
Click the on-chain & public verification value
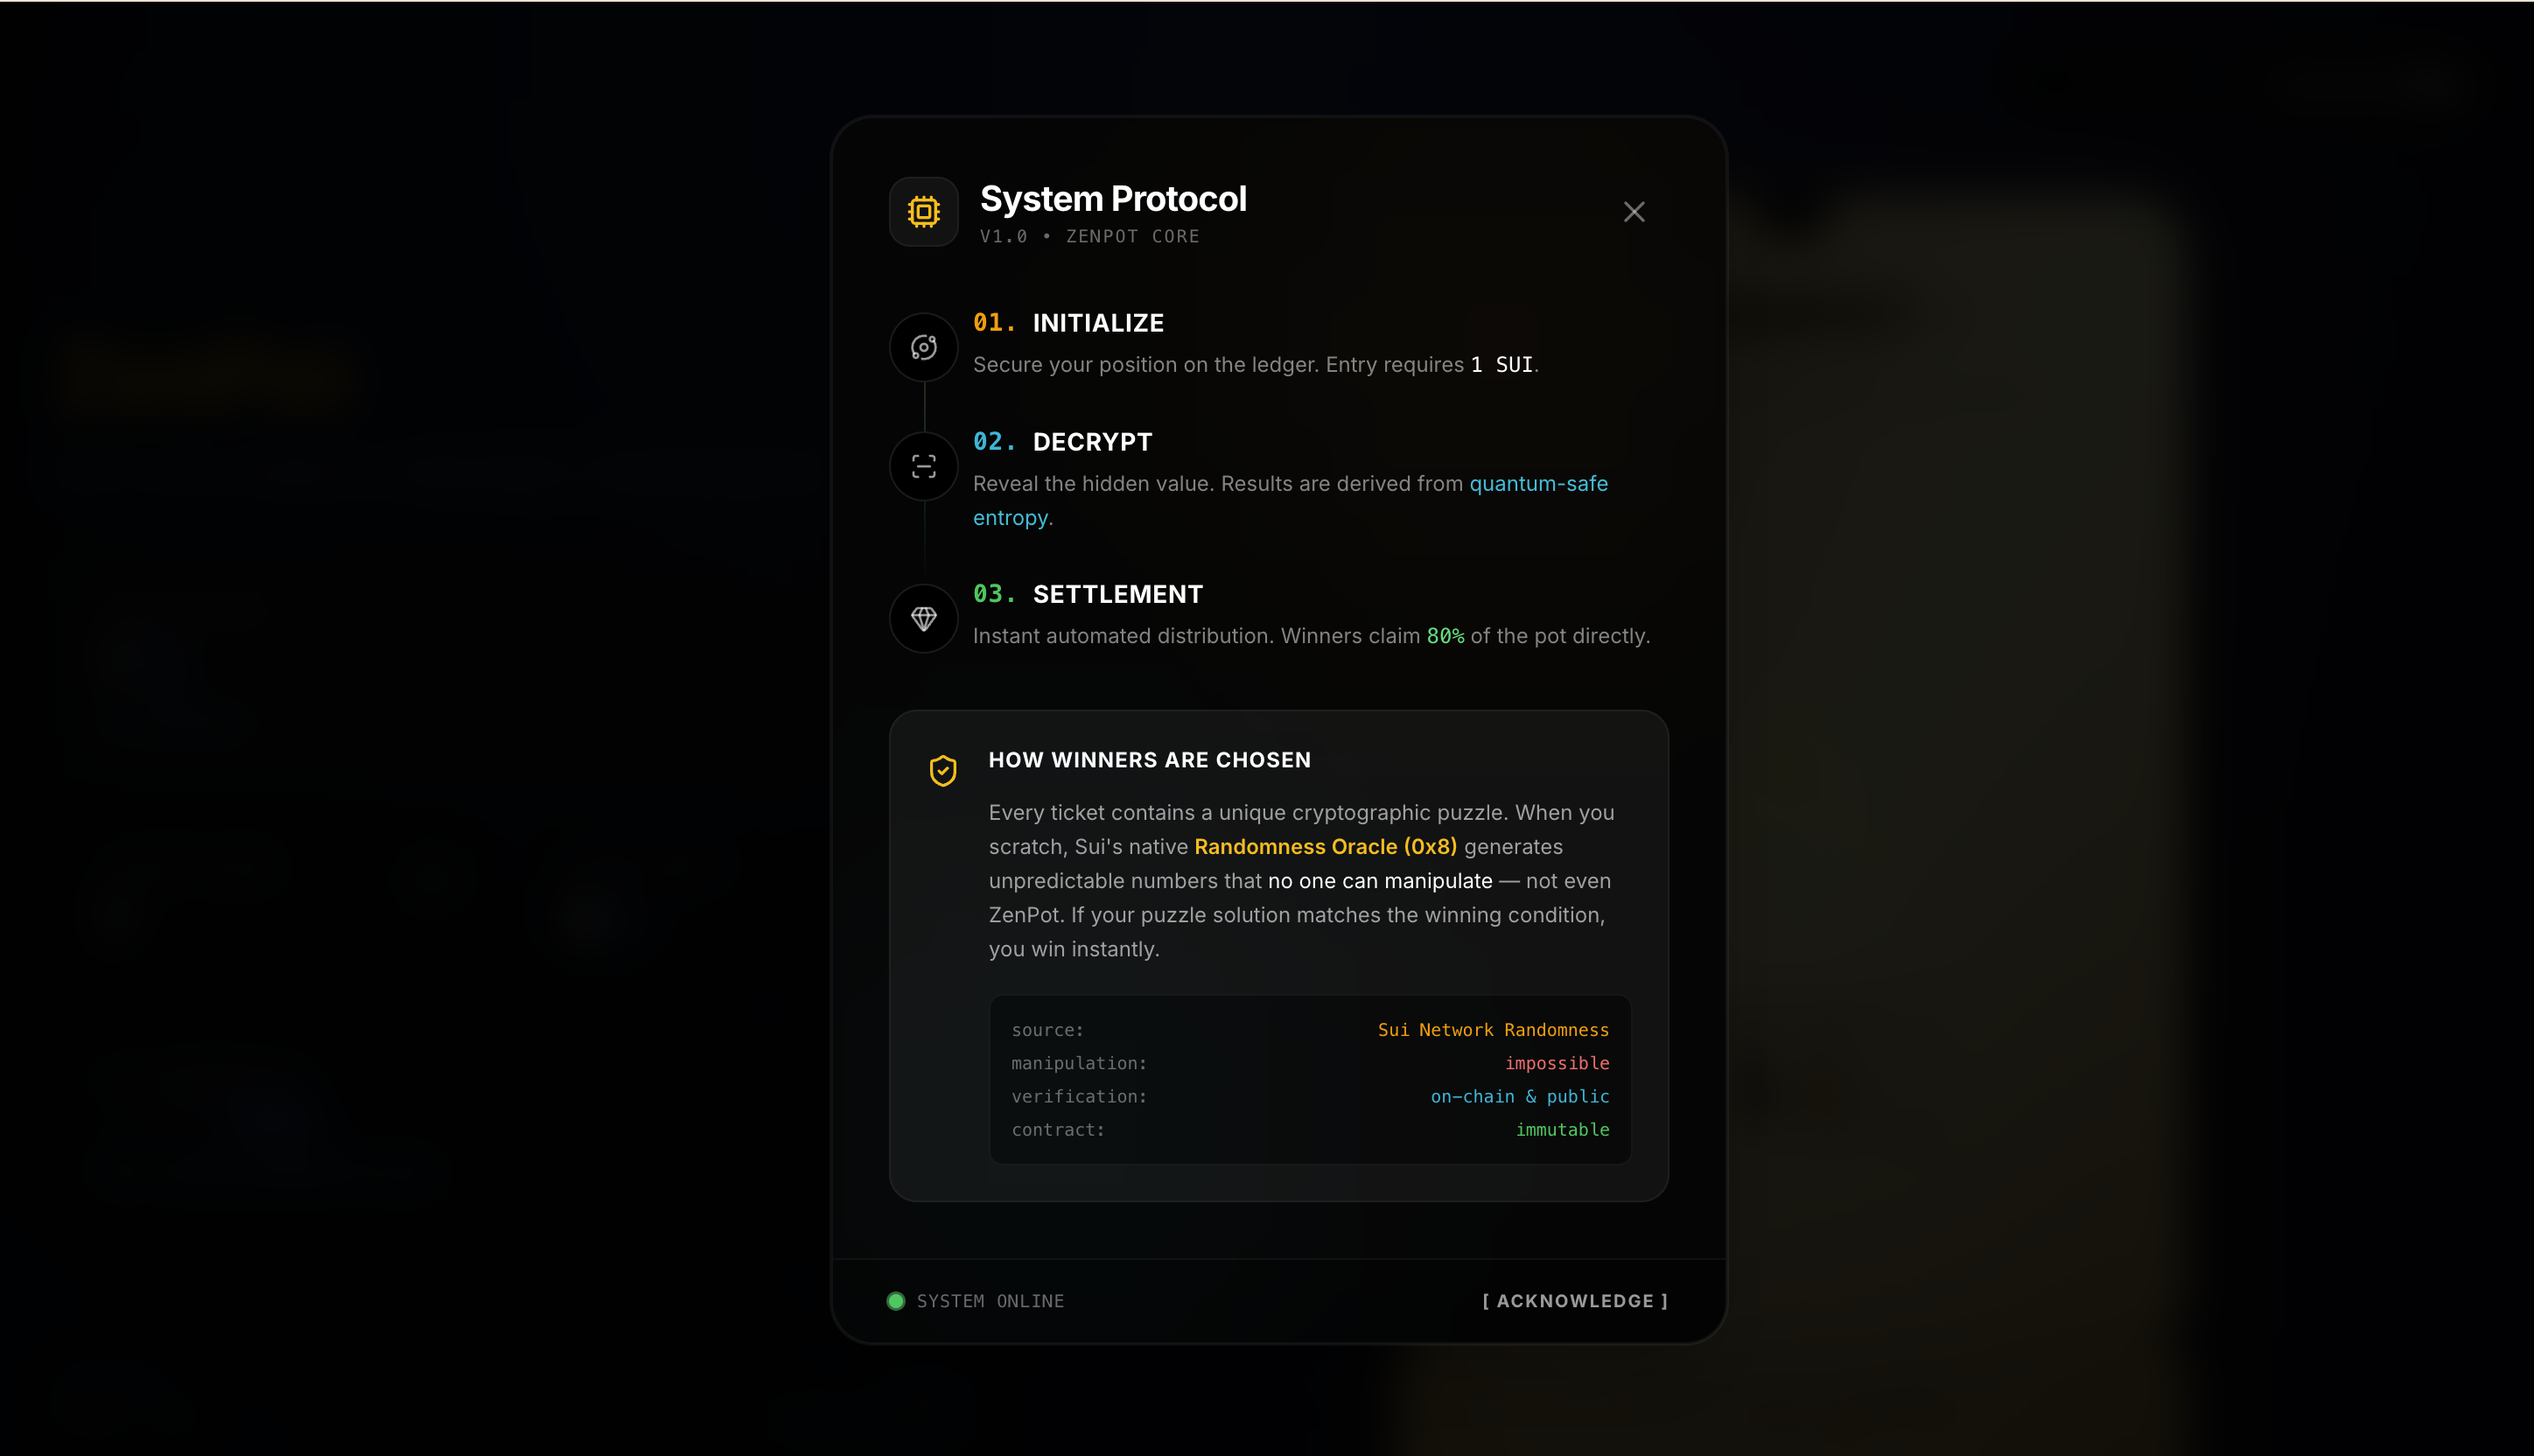click(1520, 1096)
